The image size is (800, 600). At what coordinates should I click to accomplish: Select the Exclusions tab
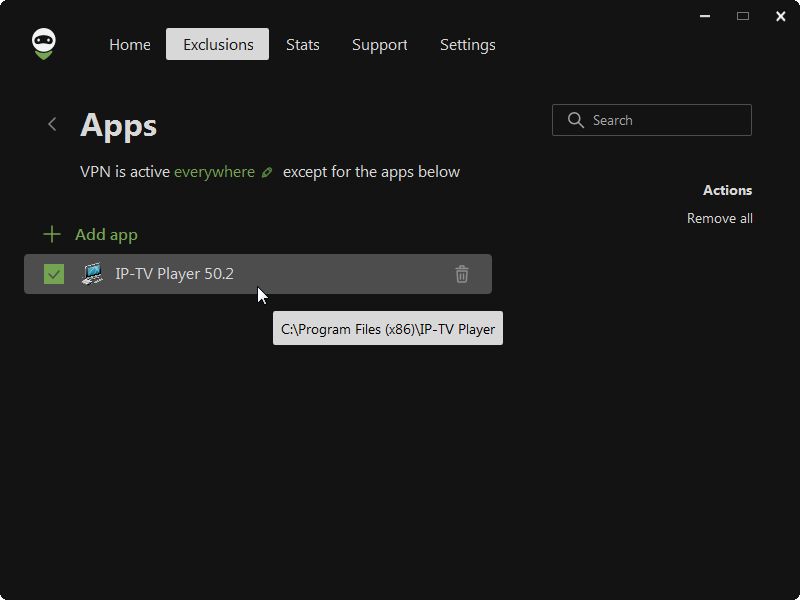(x=217, y=44)
